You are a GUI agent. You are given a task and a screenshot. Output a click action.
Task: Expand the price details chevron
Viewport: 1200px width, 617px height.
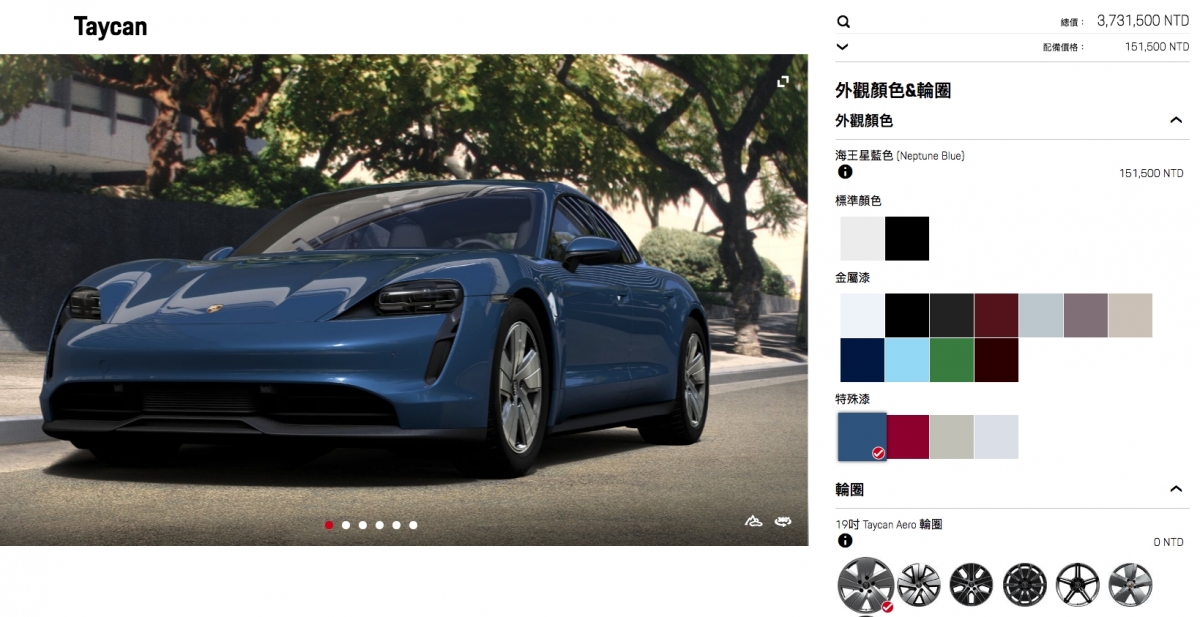842,47
